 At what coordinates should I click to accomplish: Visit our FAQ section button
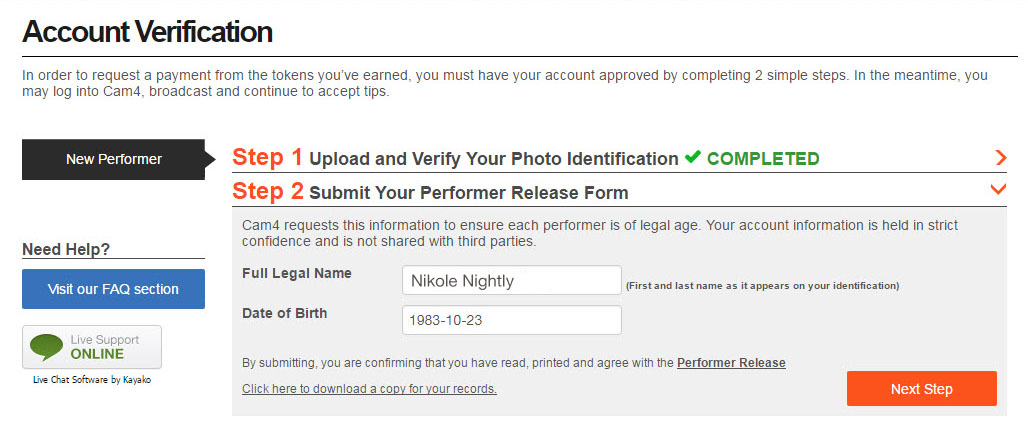[x=113, y=289]
